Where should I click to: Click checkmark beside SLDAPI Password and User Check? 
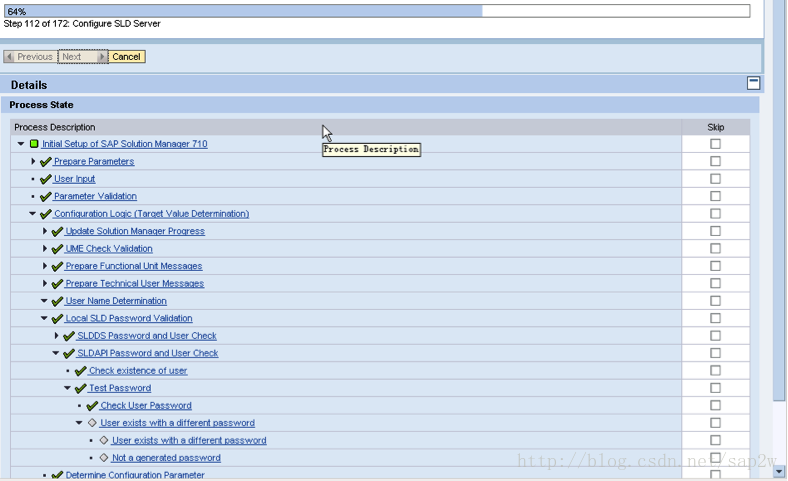tap(69, 354)
